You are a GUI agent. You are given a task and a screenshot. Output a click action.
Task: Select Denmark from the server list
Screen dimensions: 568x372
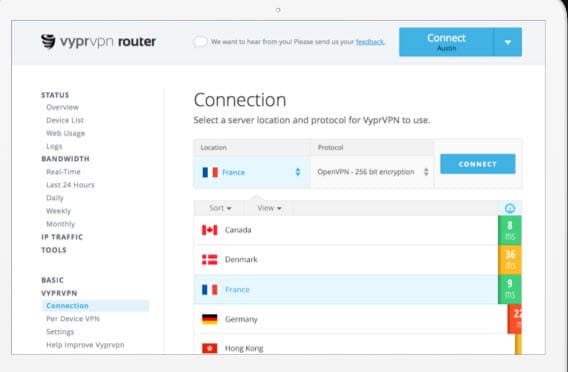click(x=346, y=260)
